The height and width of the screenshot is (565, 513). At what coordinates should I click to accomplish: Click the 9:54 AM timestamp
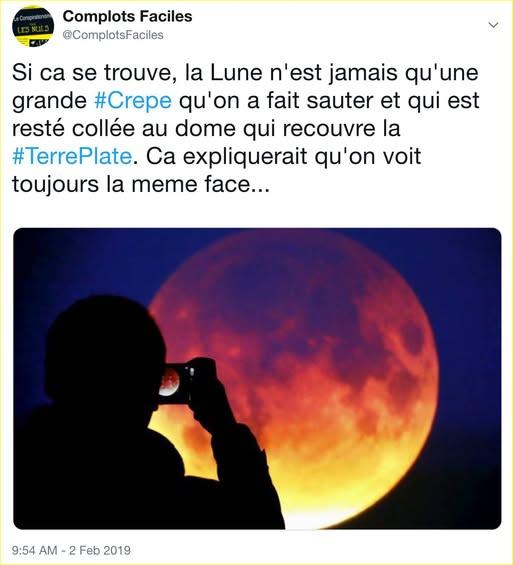coord(35,550)
